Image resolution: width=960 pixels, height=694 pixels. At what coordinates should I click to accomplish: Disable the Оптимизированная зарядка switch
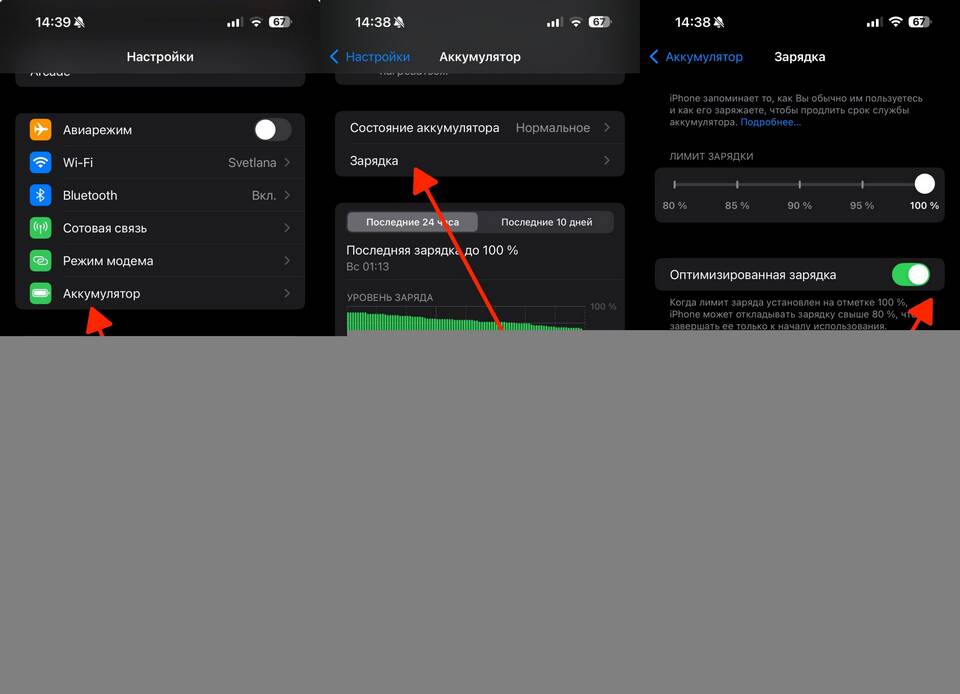click(x=911, y=275)
